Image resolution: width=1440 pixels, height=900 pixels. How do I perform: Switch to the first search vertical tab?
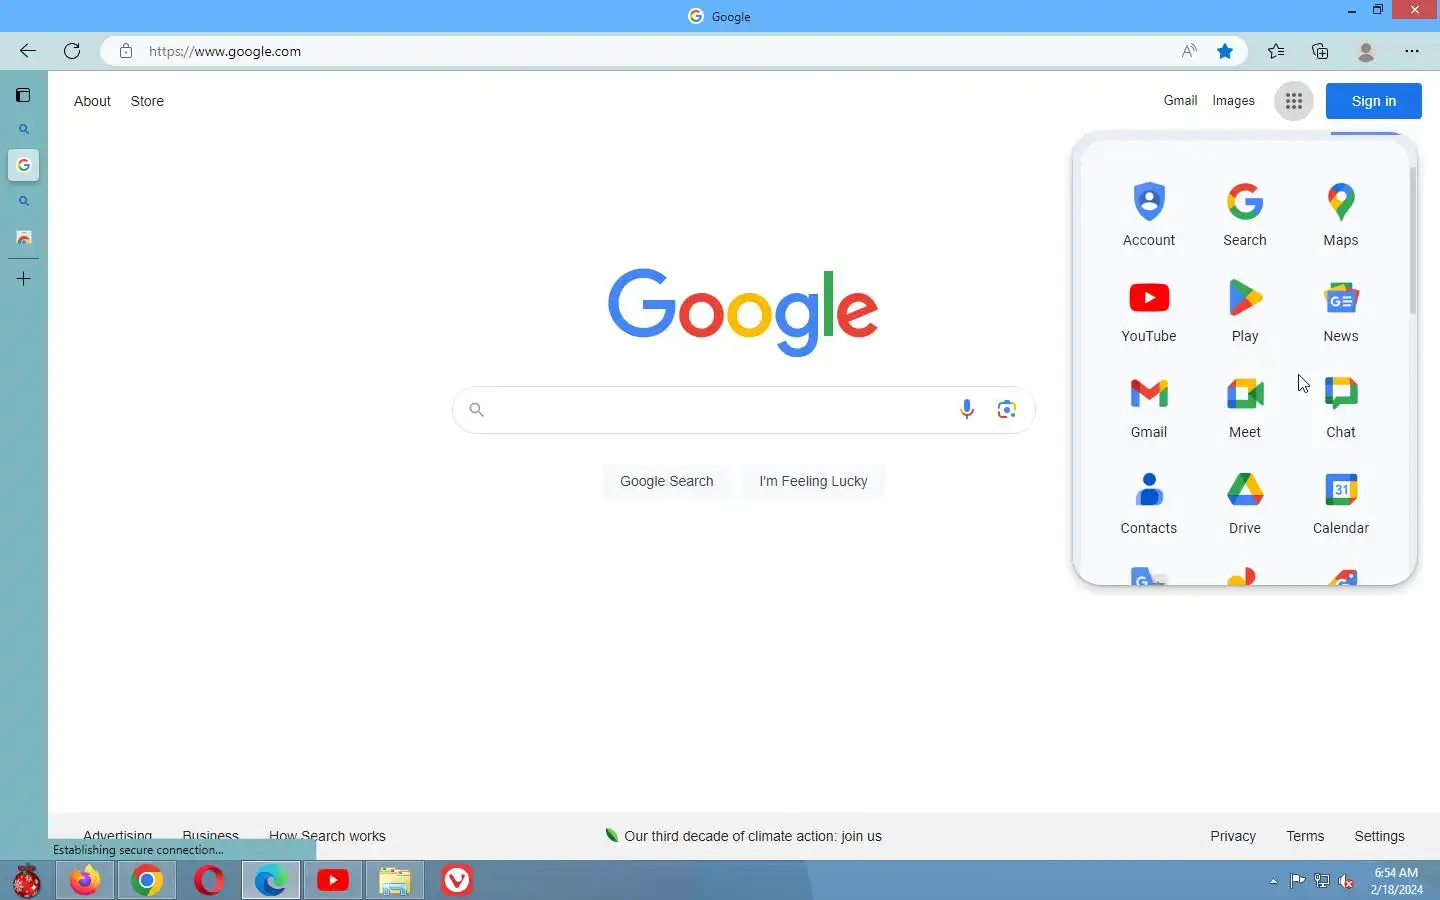23,129
